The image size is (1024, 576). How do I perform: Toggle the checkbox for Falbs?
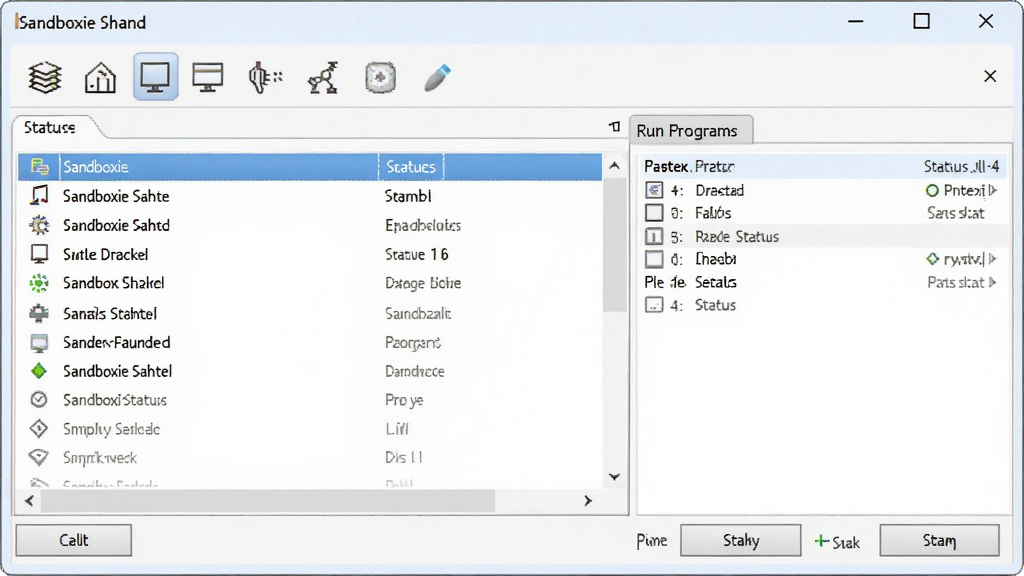654,213
